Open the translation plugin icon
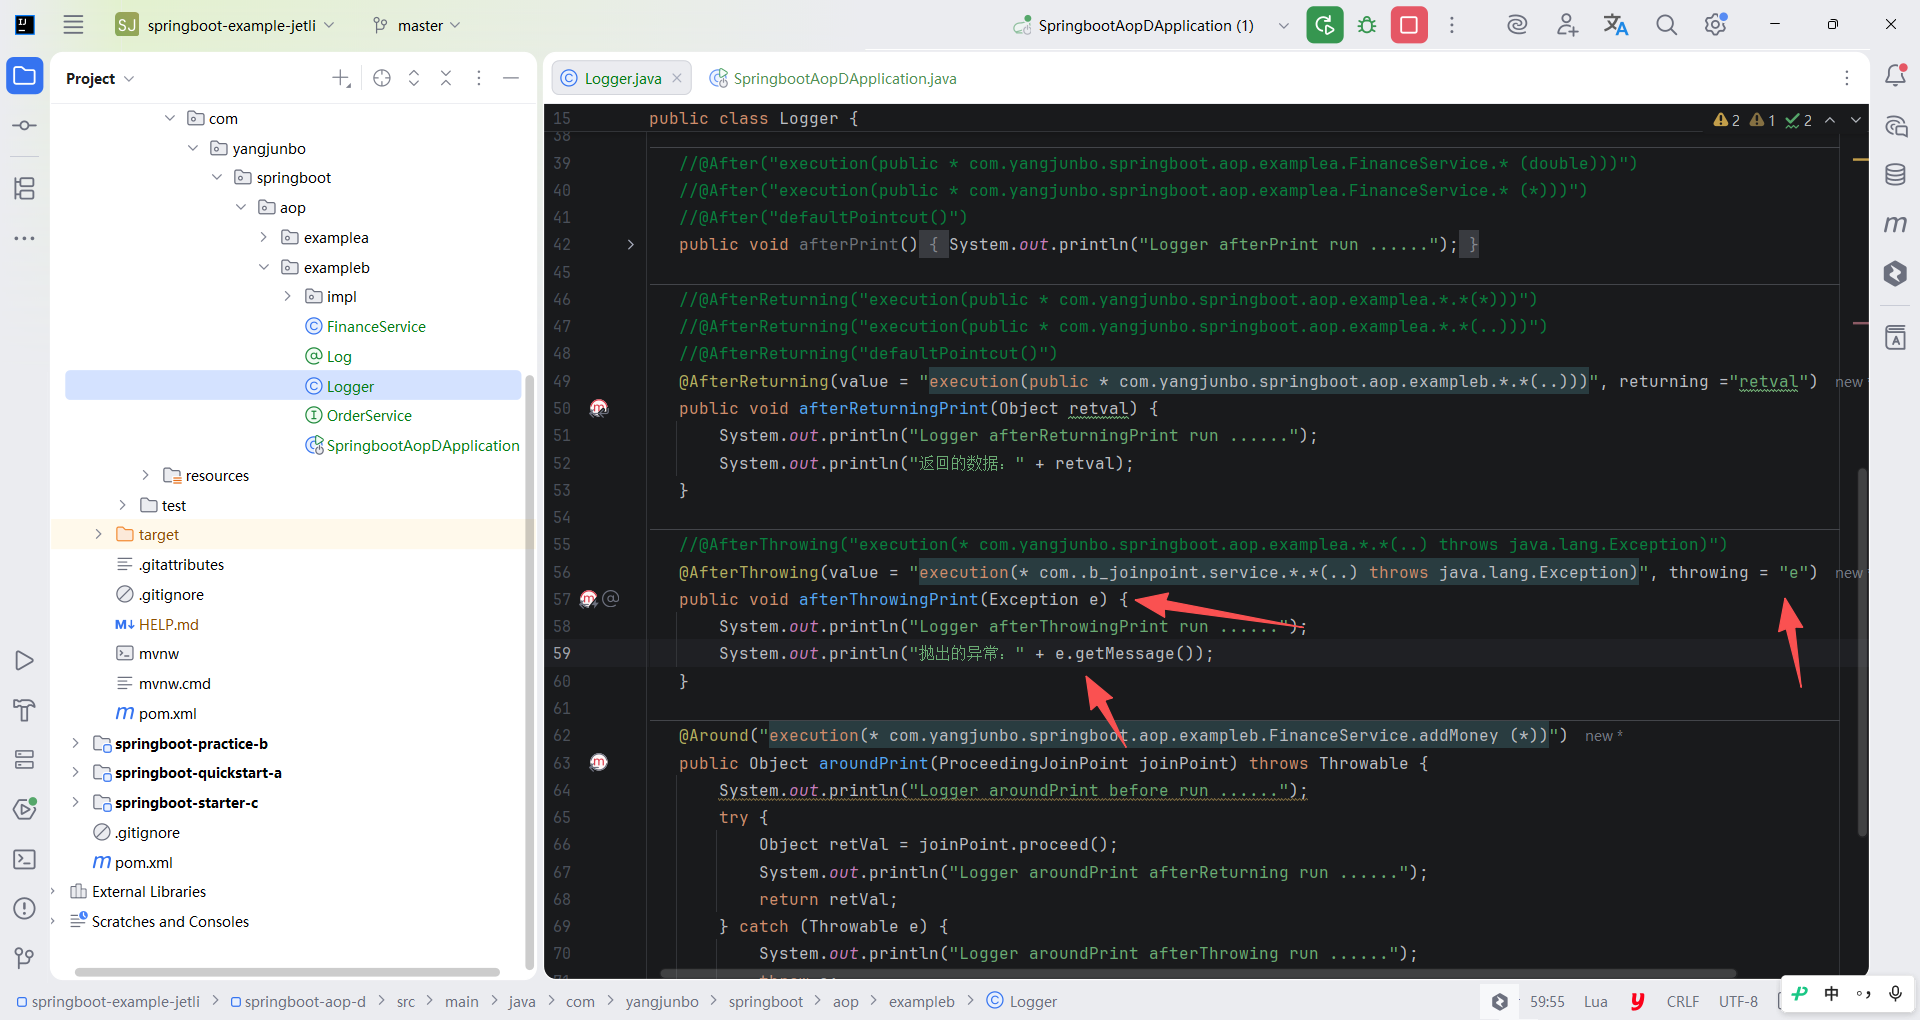This screenshot has height=1020, width=1920. click(x=1616, y=25)
